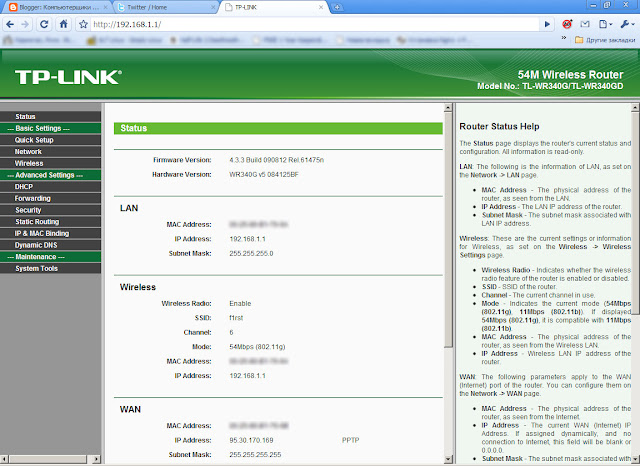
Task: Expand the bookmarks overflow chevron
Action: (564, 38)
